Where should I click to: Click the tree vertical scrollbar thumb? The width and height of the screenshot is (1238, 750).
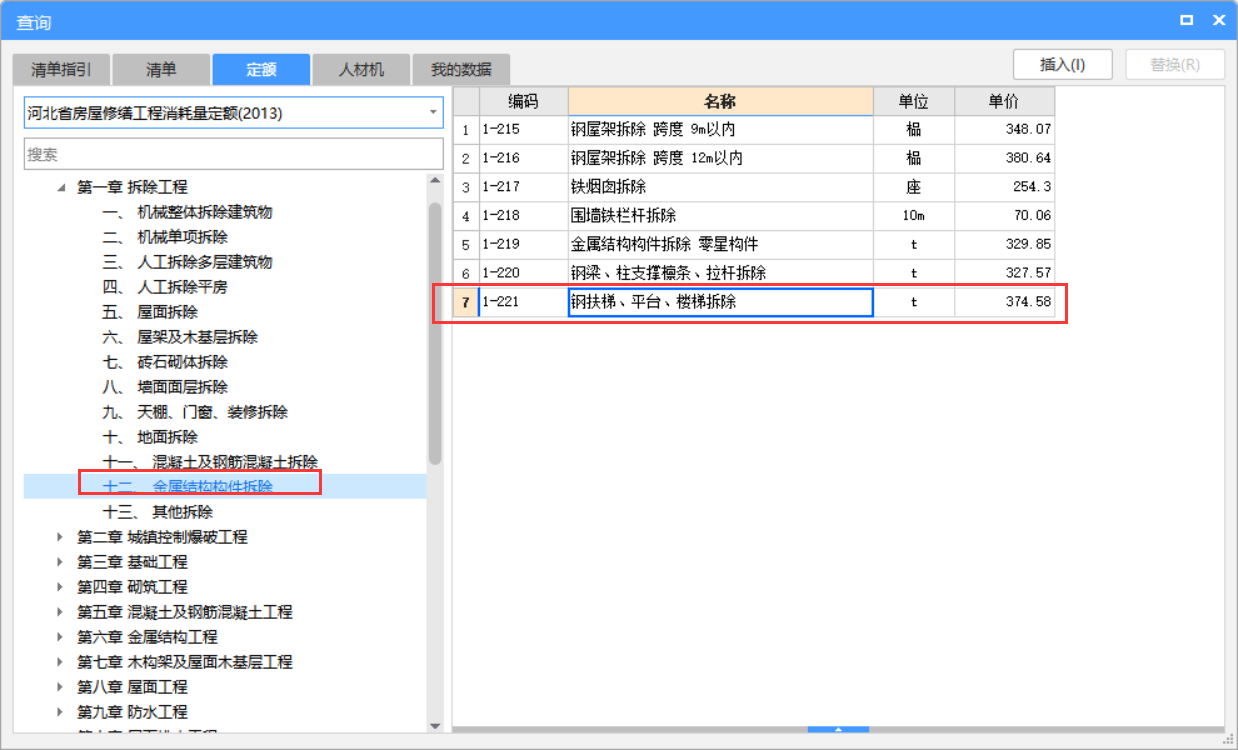click(x=435, y=333)
